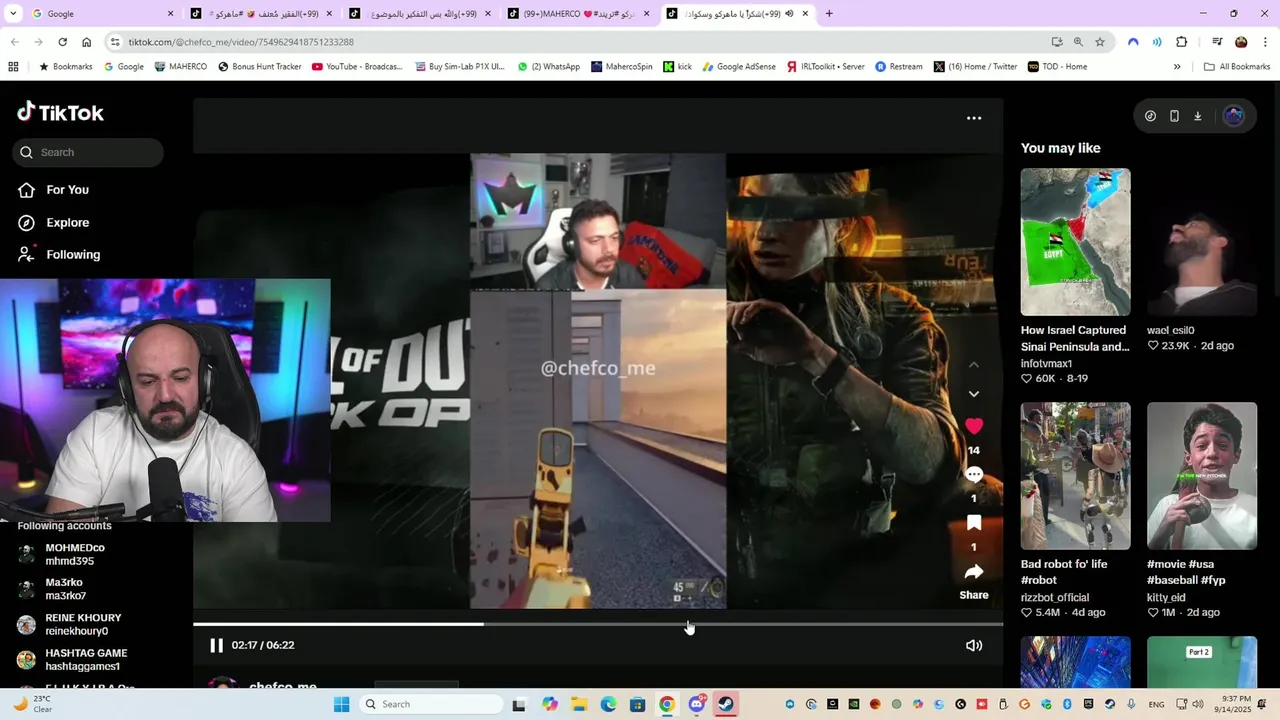Switch to the (99+)MAHERCO TikTok tab
Screen dimensions: 1280x720
[578, 14]
